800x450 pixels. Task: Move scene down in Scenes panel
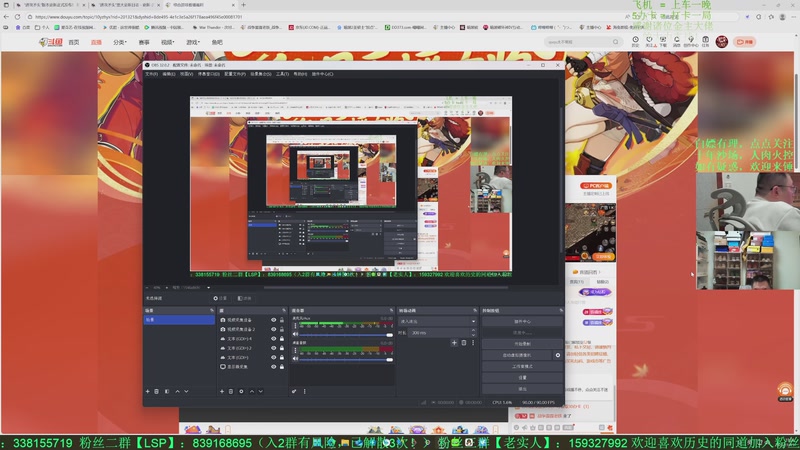click(186, 391)
